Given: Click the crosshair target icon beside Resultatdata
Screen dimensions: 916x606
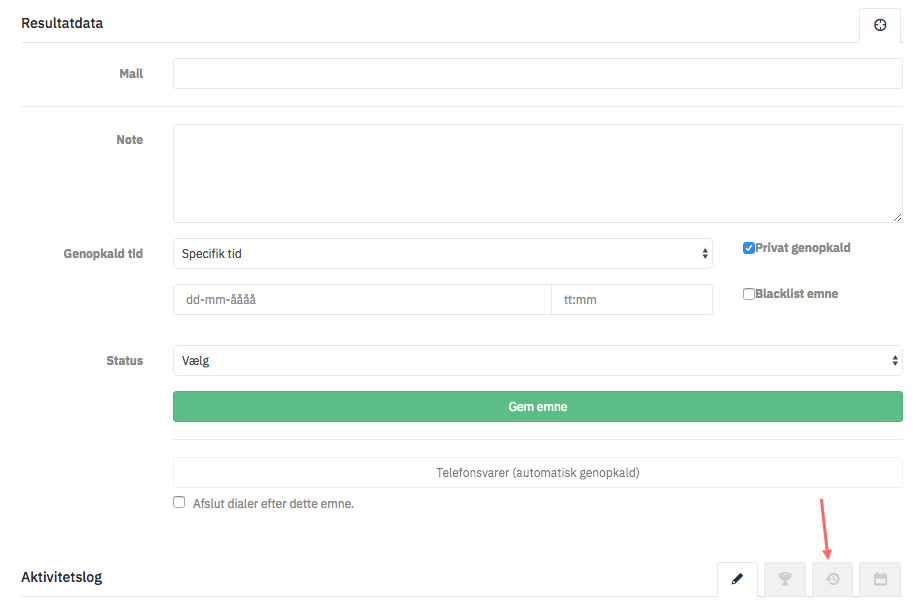Looking at the screenshot, I should click(880, 25).
